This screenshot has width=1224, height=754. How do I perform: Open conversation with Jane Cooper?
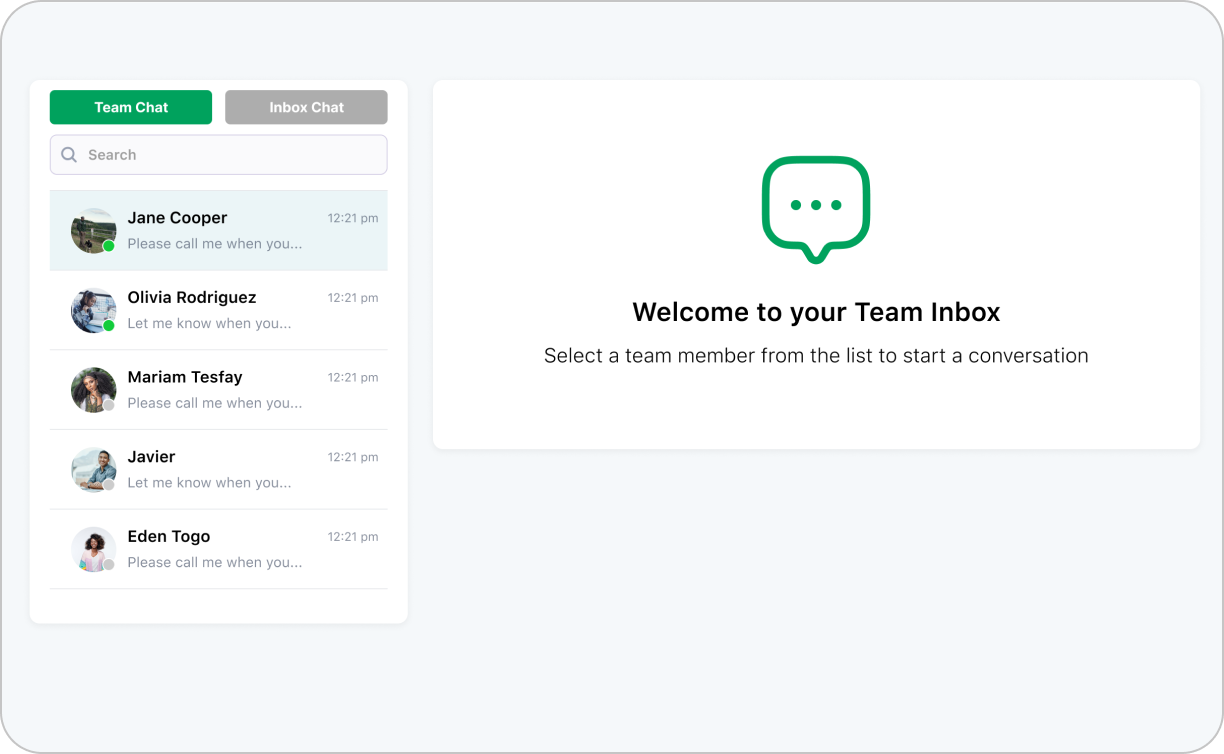[x=178, y=218]
